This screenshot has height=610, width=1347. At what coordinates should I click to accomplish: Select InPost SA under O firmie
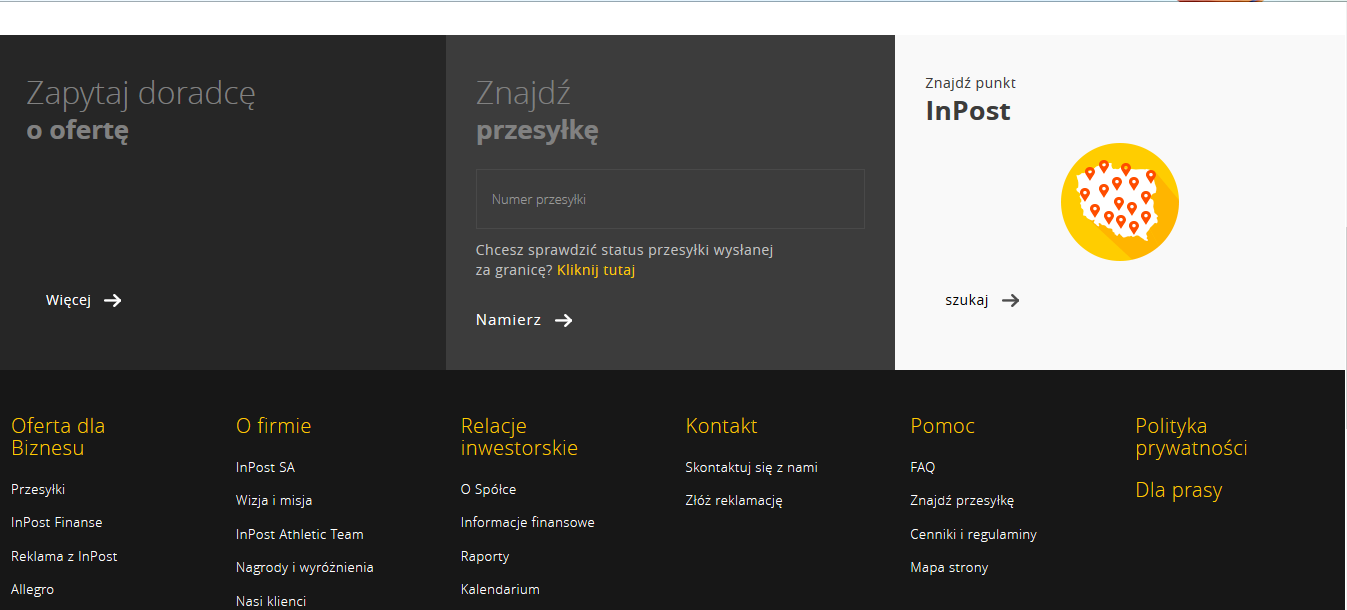click(265, 467)
